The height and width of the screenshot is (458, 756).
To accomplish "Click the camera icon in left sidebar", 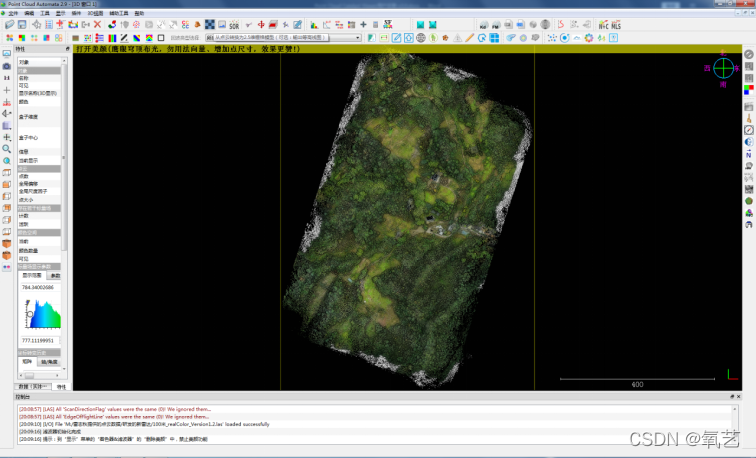I will coord(7,66).
